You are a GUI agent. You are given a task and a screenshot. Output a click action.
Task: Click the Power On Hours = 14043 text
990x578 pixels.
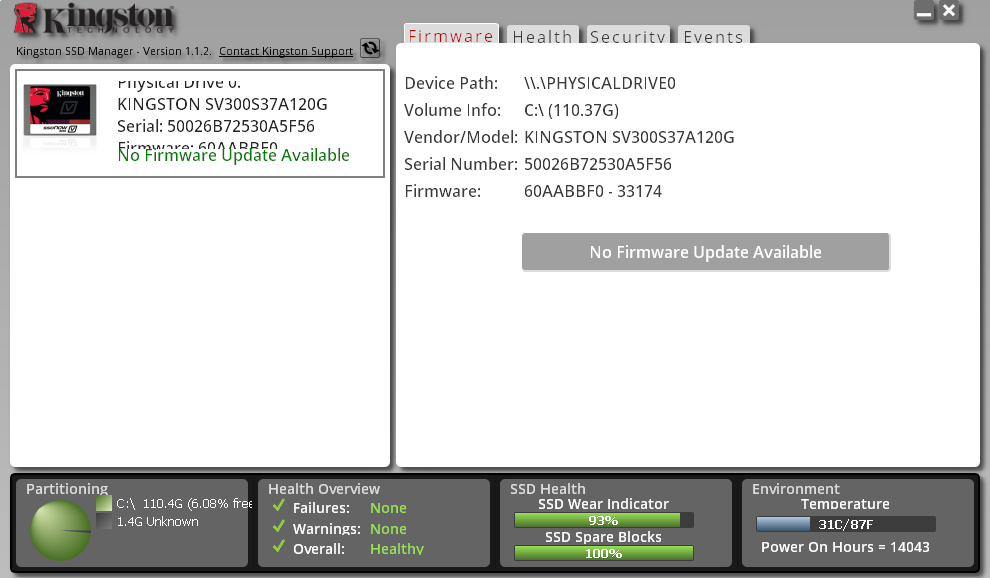pos(845,547)
